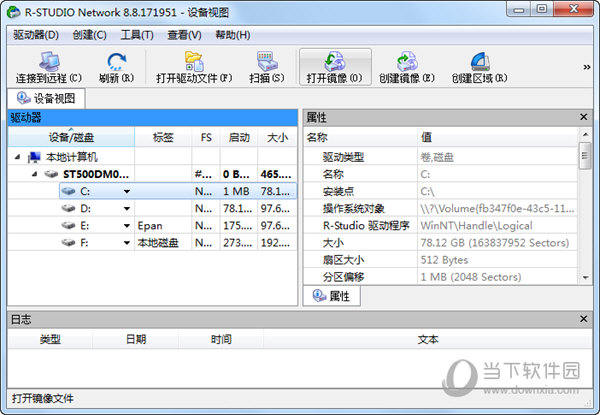The height and width of the screenshot is (415, 600).
Task: Click the Local Computer (本地计算机) icon
Action: point(34,157)
